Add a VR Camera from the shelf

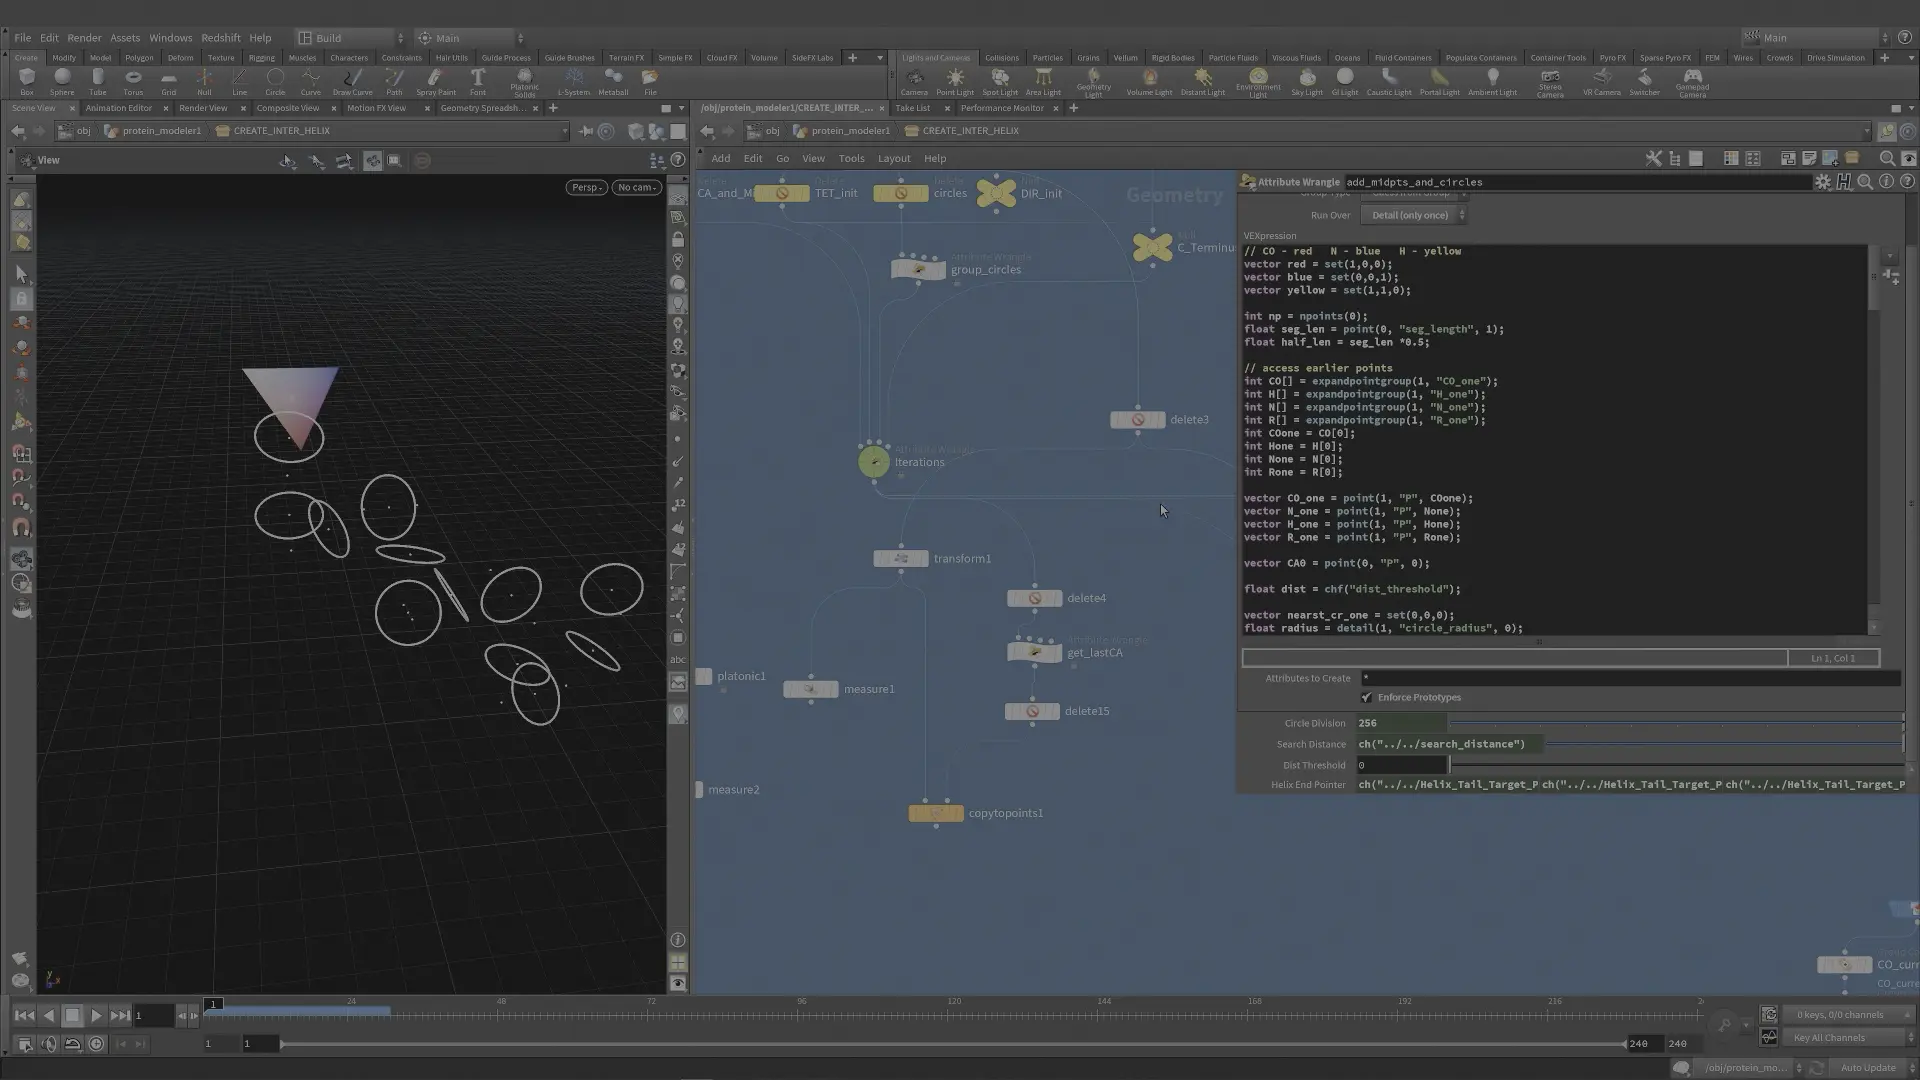click(x=1601, y=81)
